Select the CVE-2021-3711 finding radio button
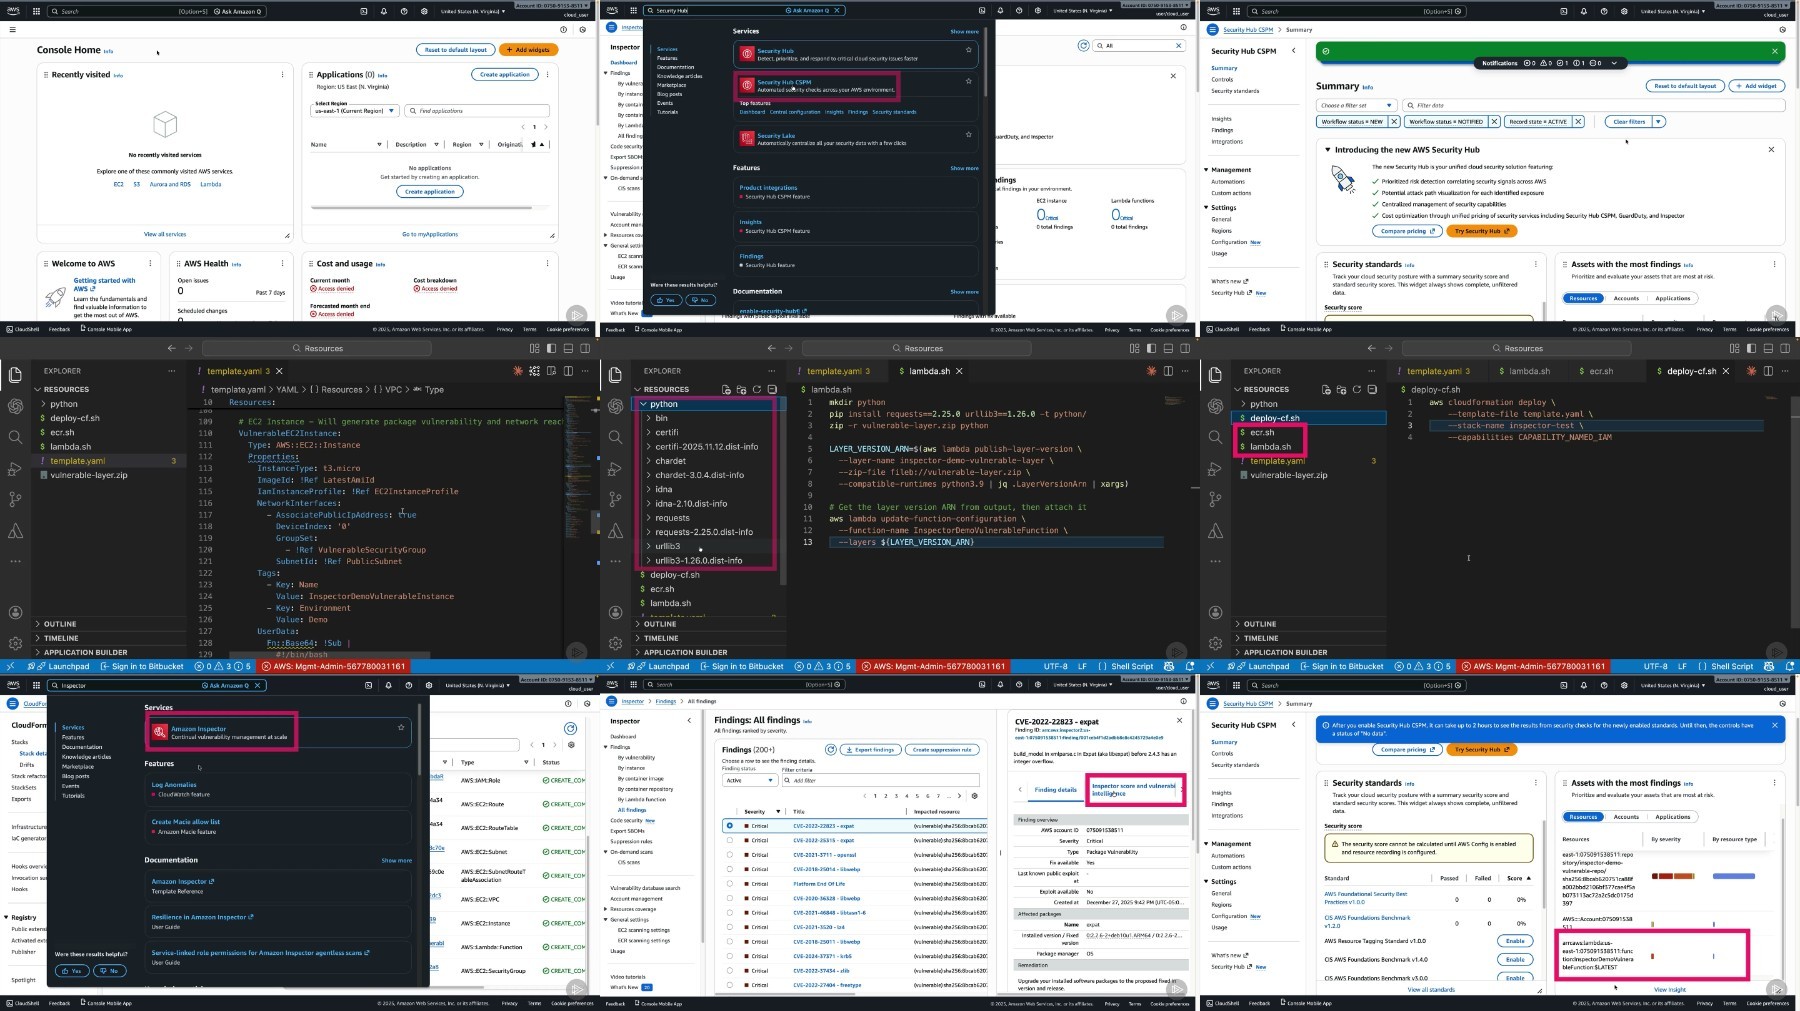Screen dimensions: 1800x1011 729,855
